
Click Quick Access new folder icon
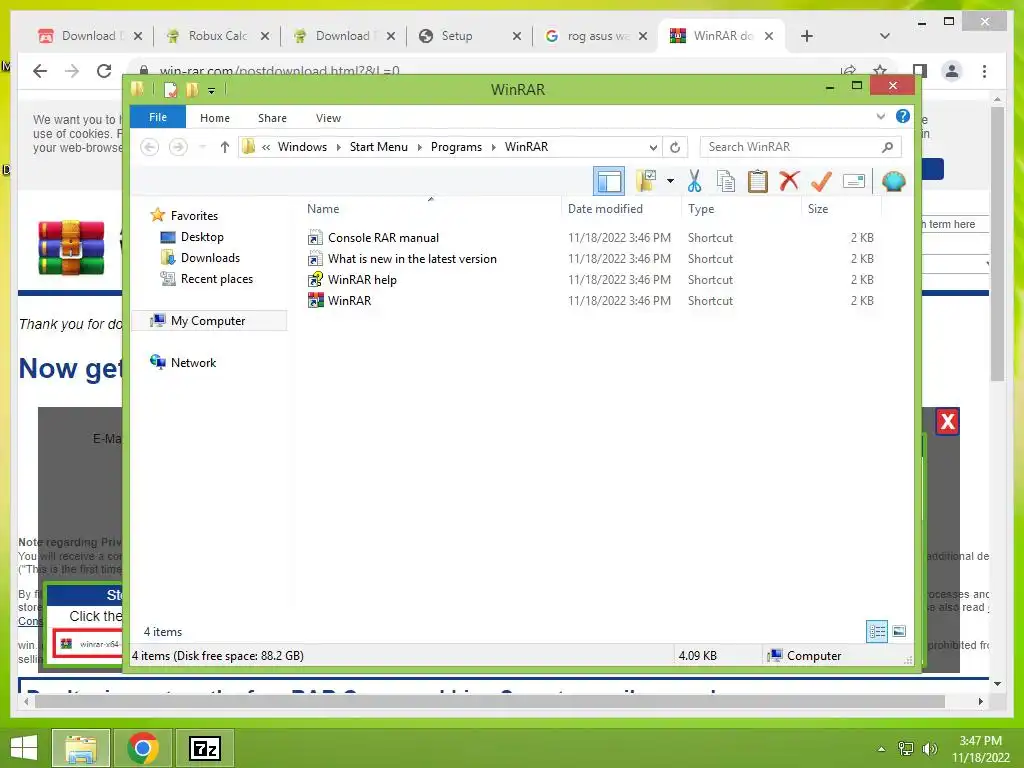pos(192,90)
